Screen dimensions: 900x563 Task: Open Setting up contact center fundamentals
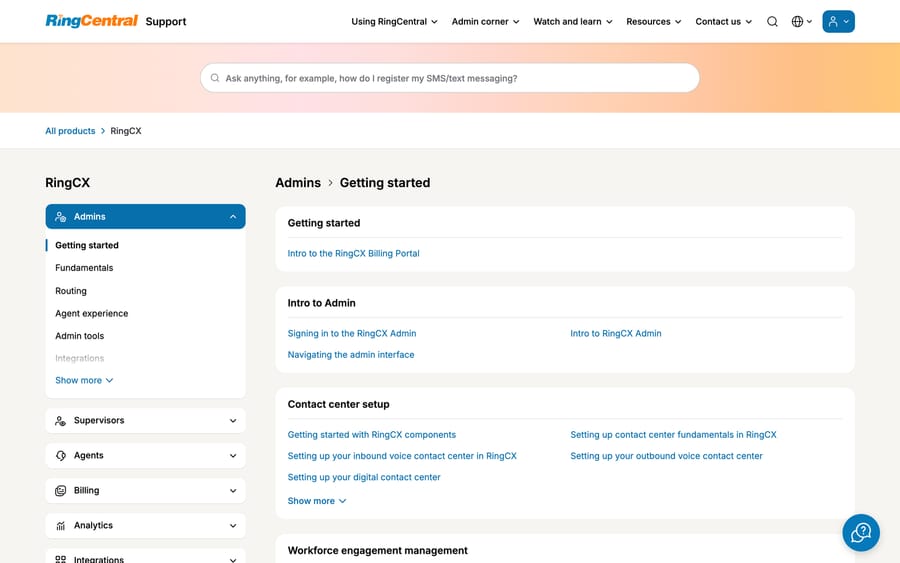click(x=673, y=435)
